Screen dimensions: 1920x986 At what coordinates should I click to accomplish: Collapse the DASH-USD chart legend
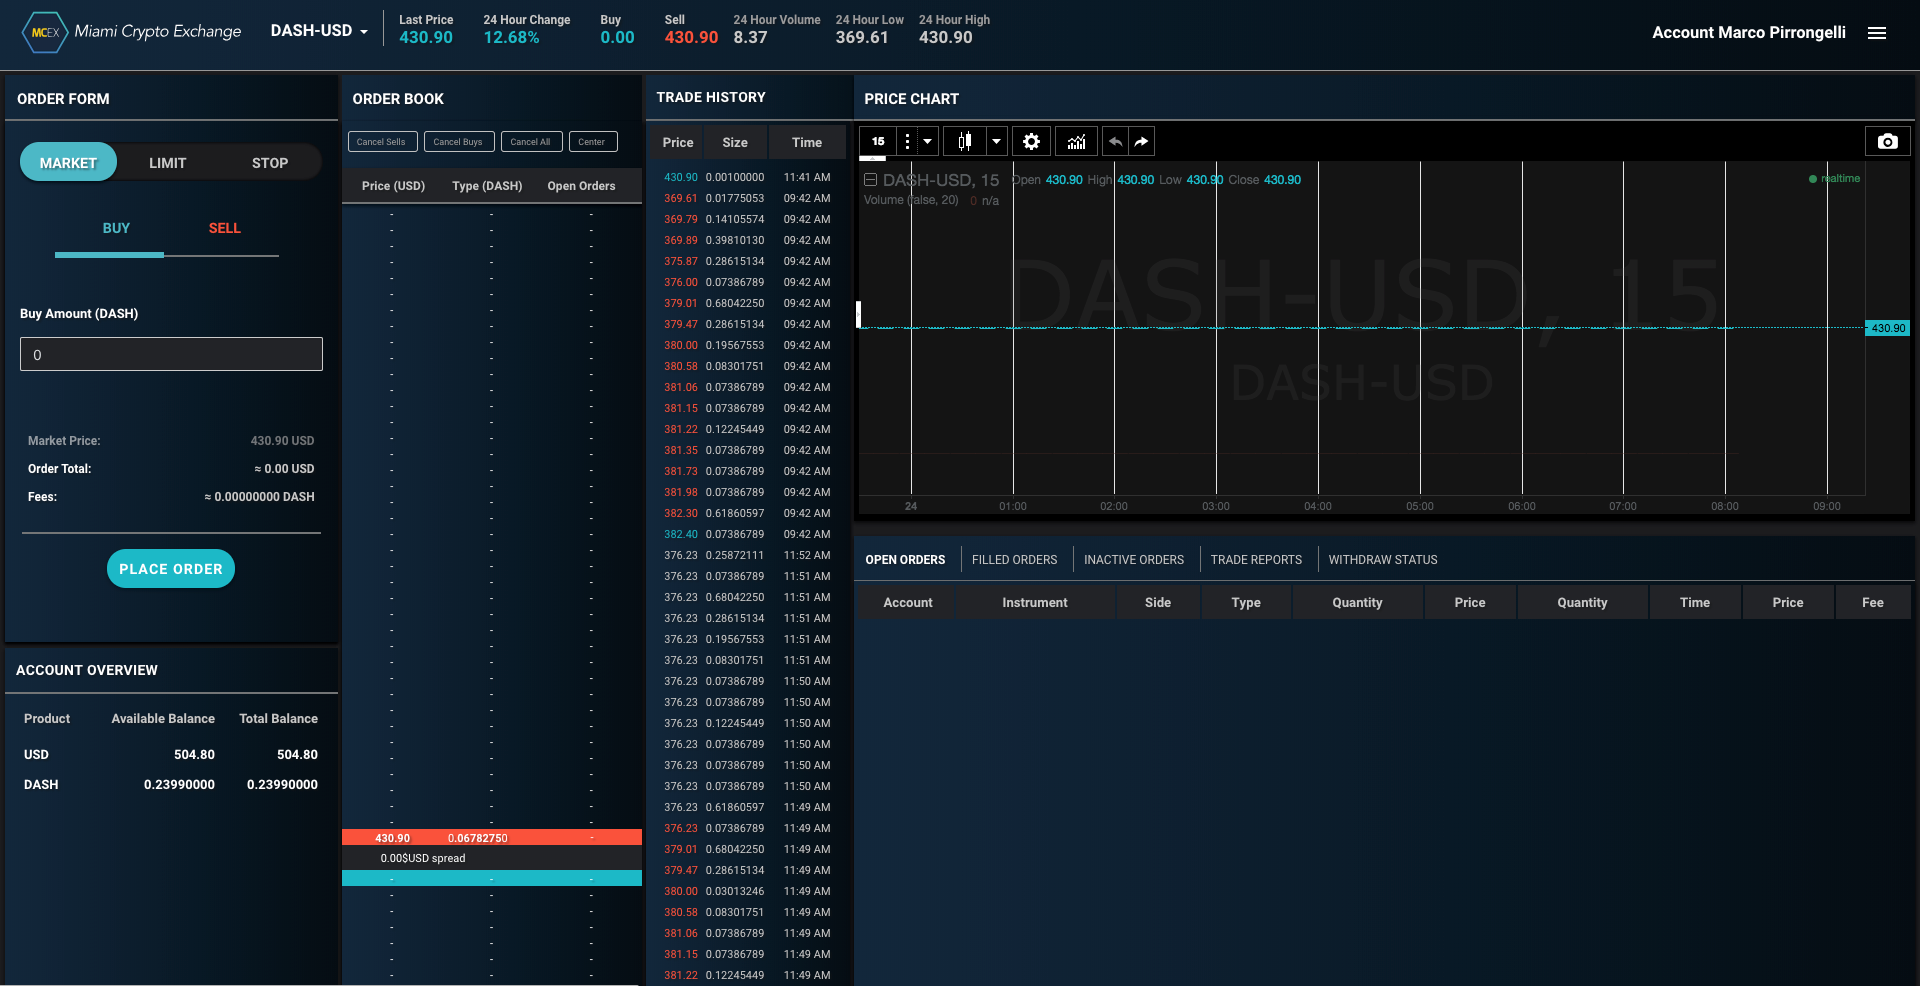(x=870, y=180)
